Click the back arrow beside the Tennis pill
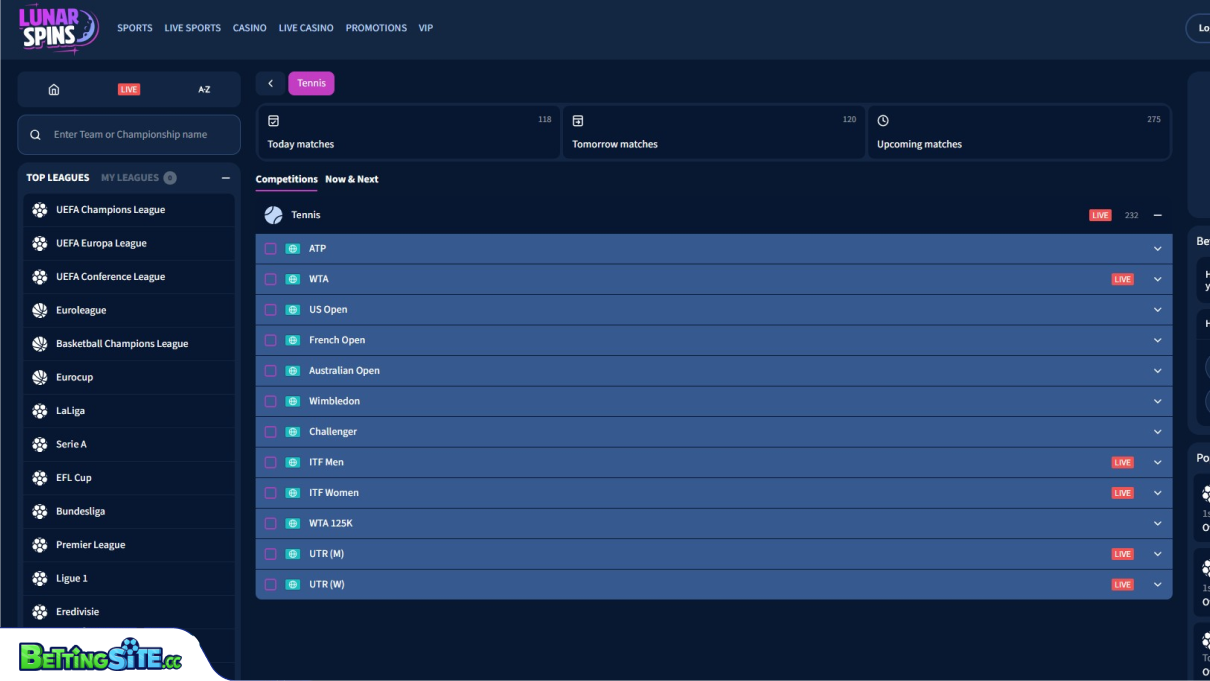 click(270, 83)
